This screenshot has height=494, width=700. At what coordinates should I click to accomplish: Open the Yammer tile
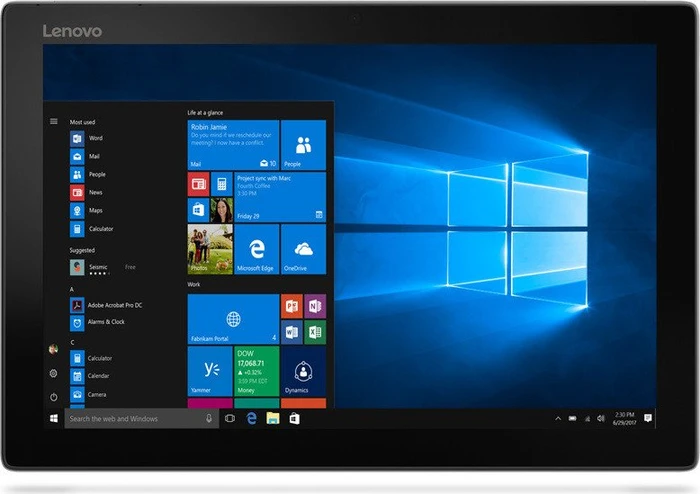210,371
